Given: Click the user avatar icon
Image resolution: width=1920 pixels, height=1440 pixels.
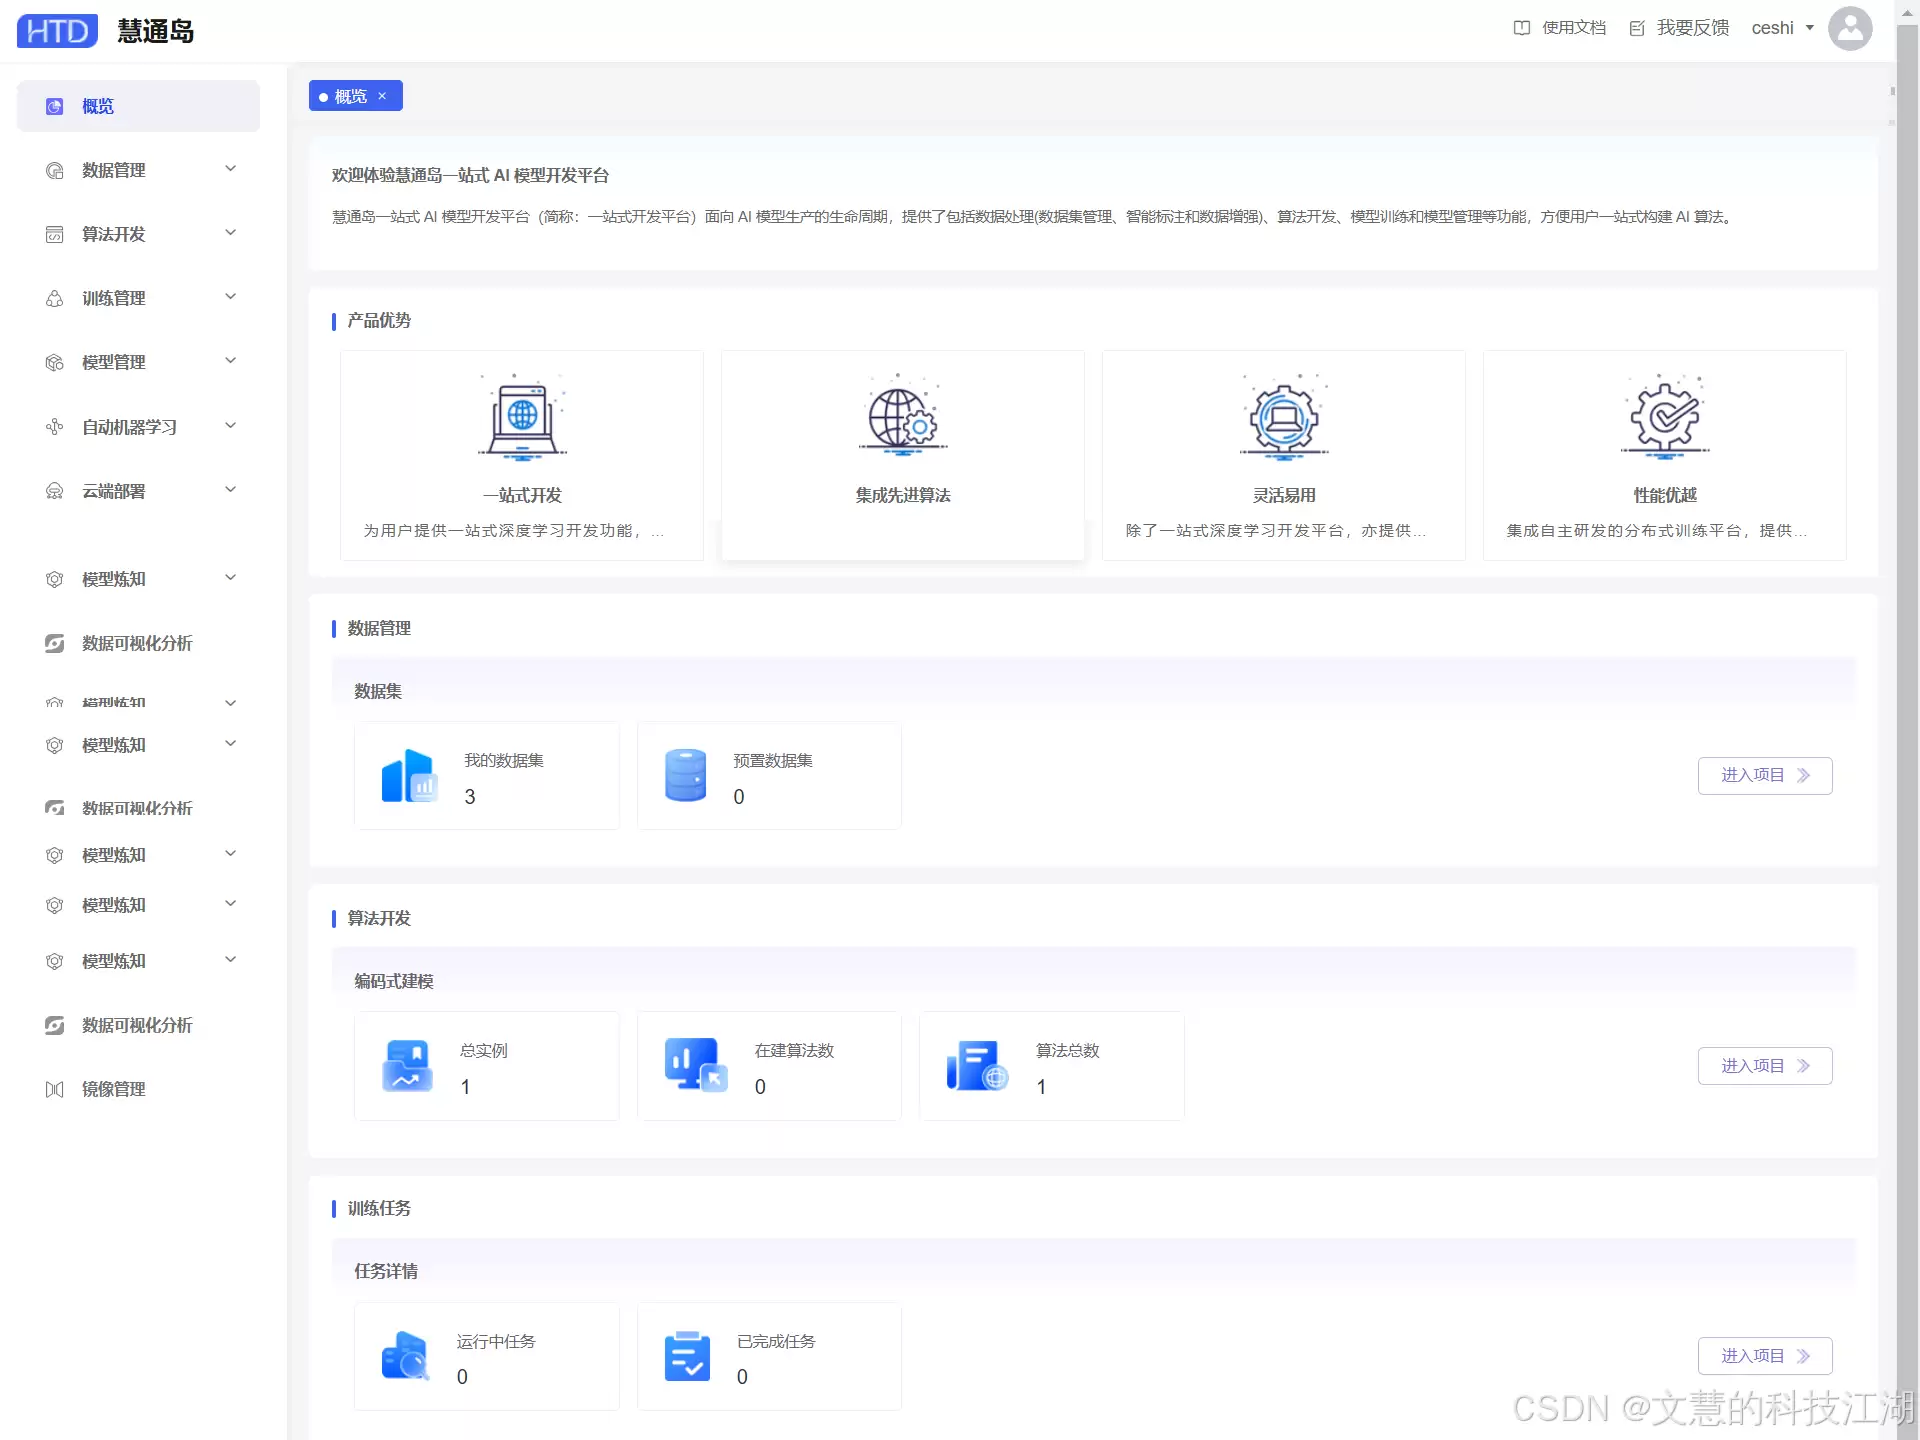Looking at the screenshot, I should (1850, 28).
